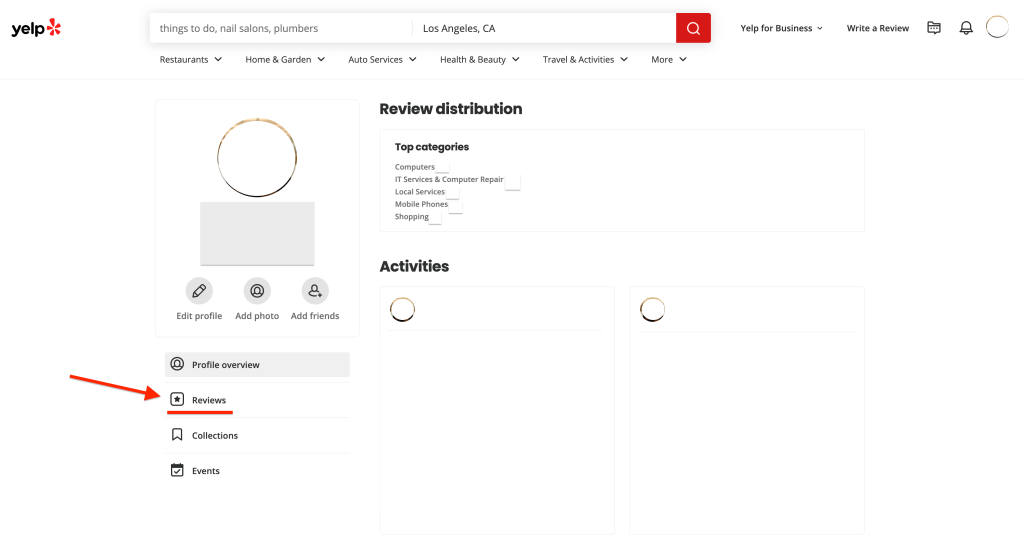Click the Los Angeles, CA location field
The width and height of the screenshot is (1024, 542).
[543, 28]
